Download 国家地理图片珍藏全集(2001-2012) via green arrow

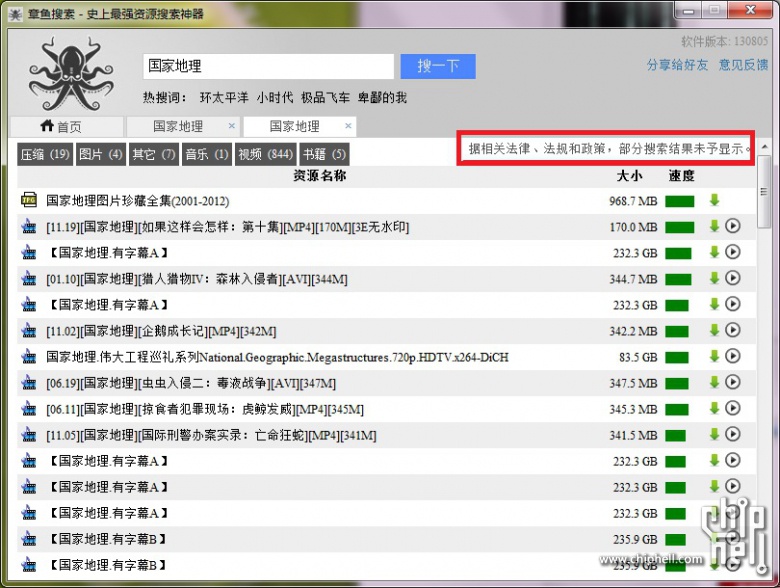(x=714, y=200)
